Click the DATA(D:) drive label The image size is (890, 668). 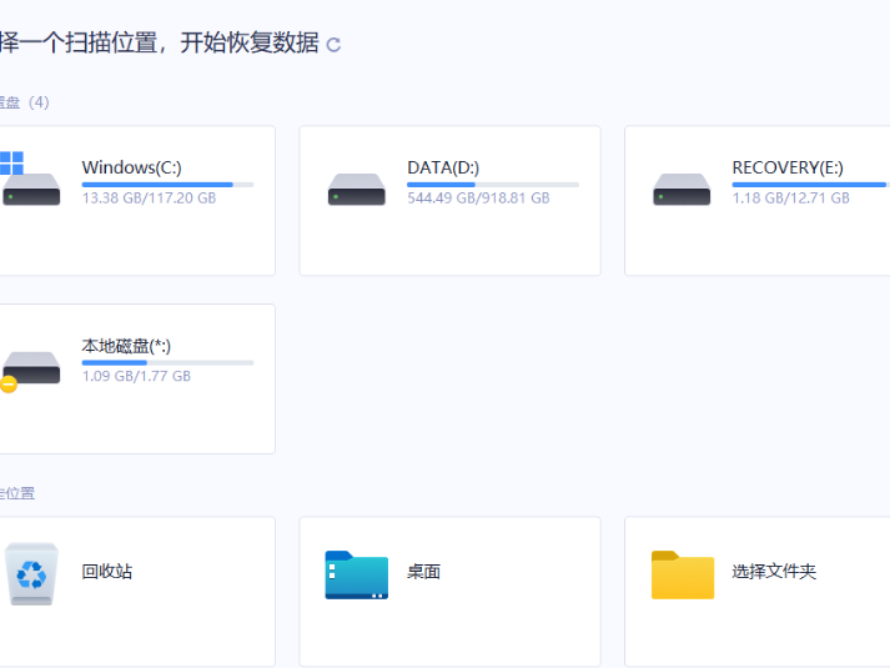443,167
